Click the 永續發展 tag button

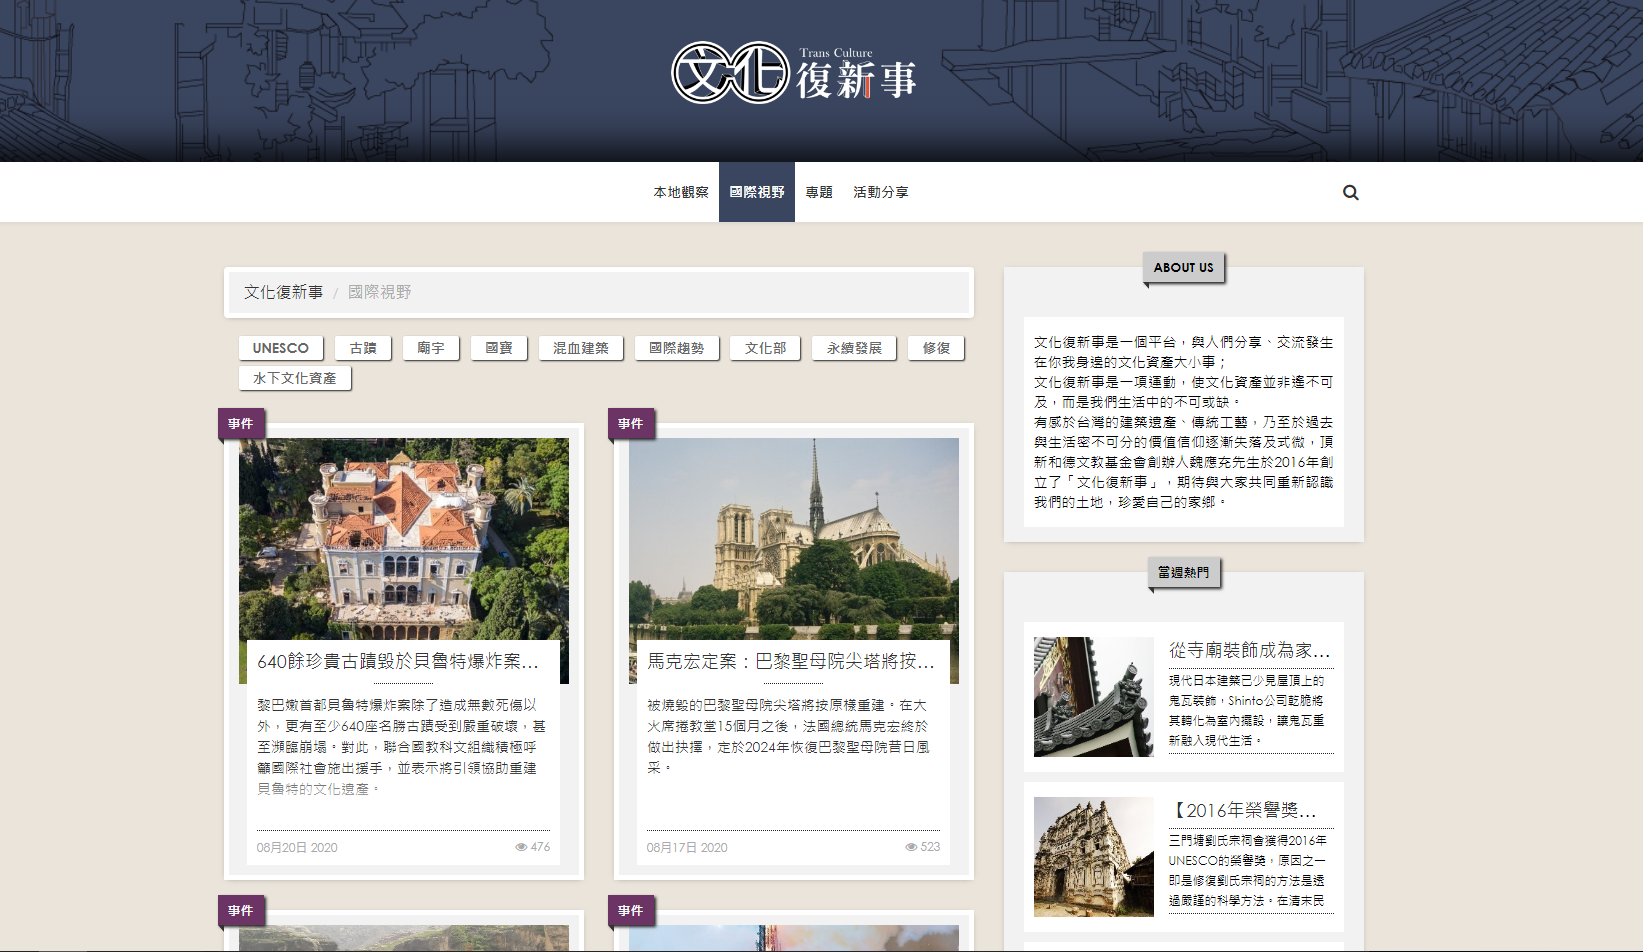(x=854, y=348)
